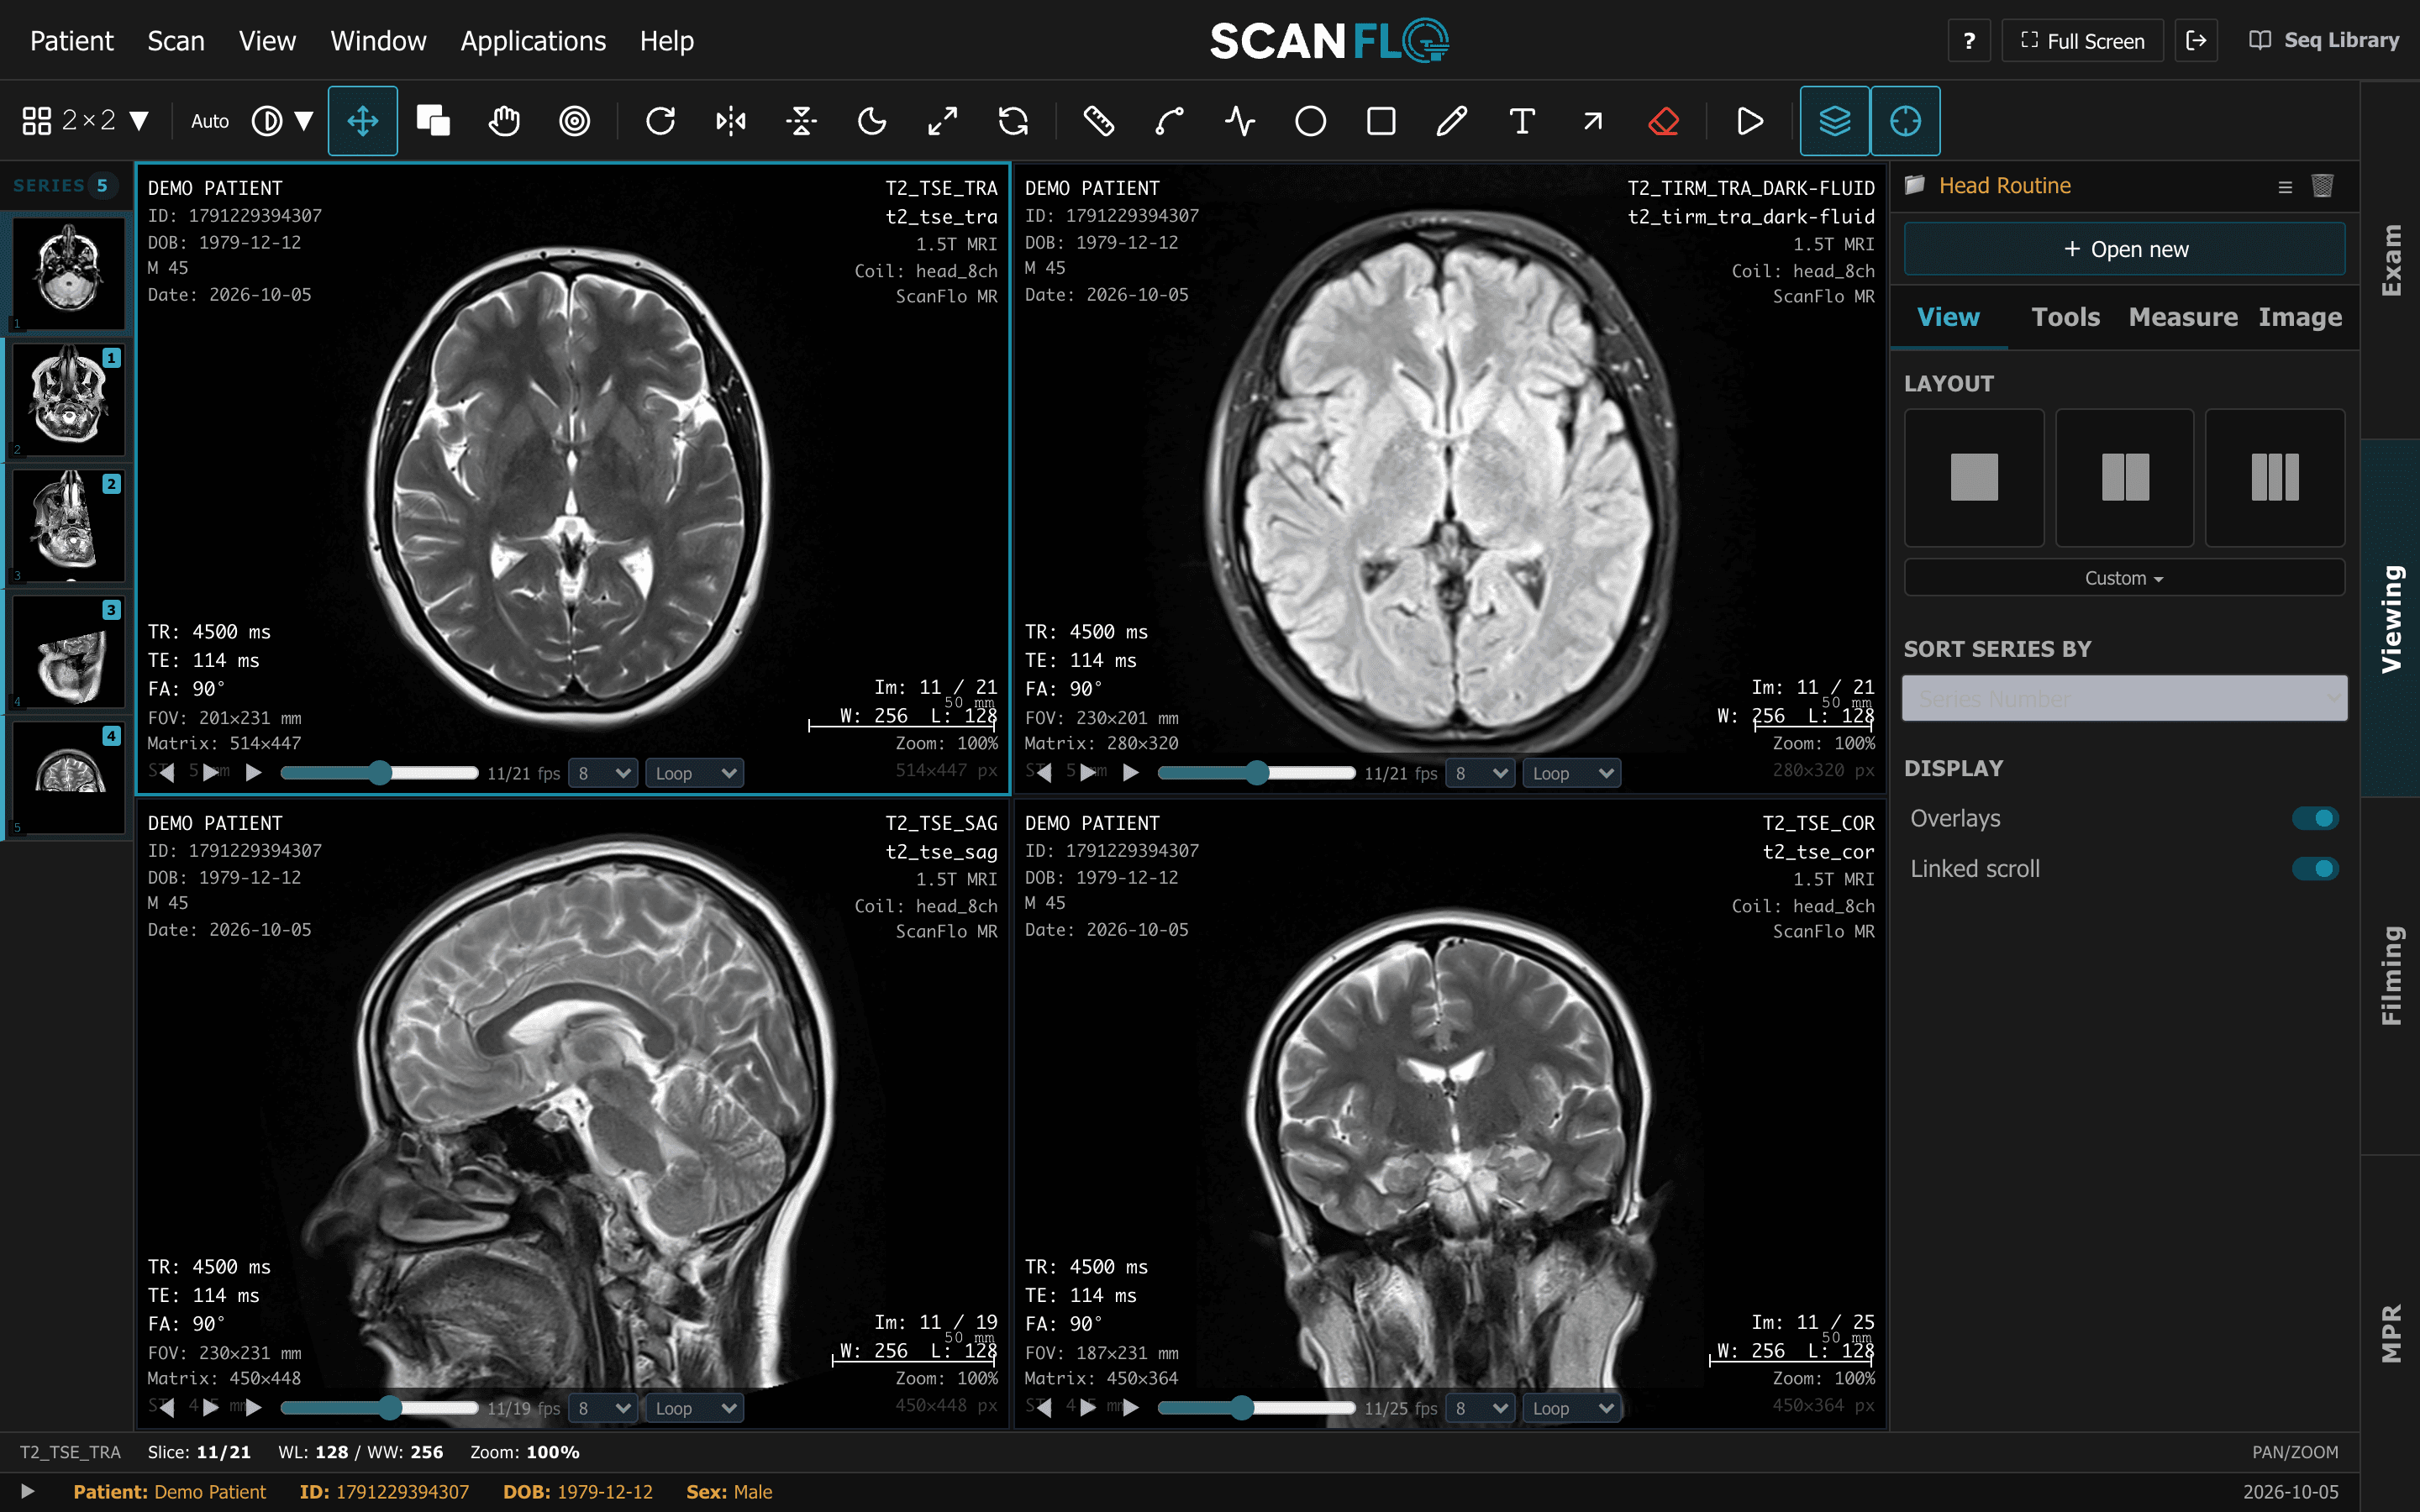Open the Patient menu
The height and width of the screenshot is (1512, 2420).
[x=72, y=41]
